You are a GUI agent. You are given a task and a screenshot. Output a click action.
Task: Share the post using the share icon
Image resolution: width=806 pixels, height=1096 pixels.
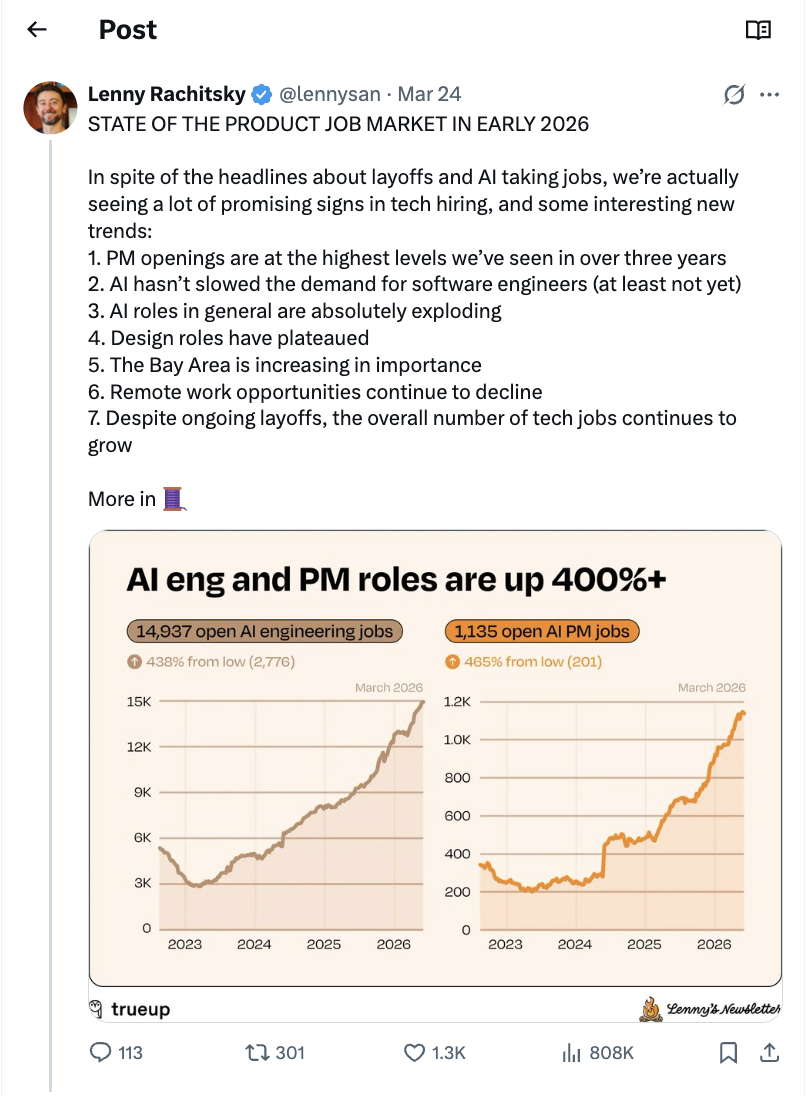tap(769, 1052)
